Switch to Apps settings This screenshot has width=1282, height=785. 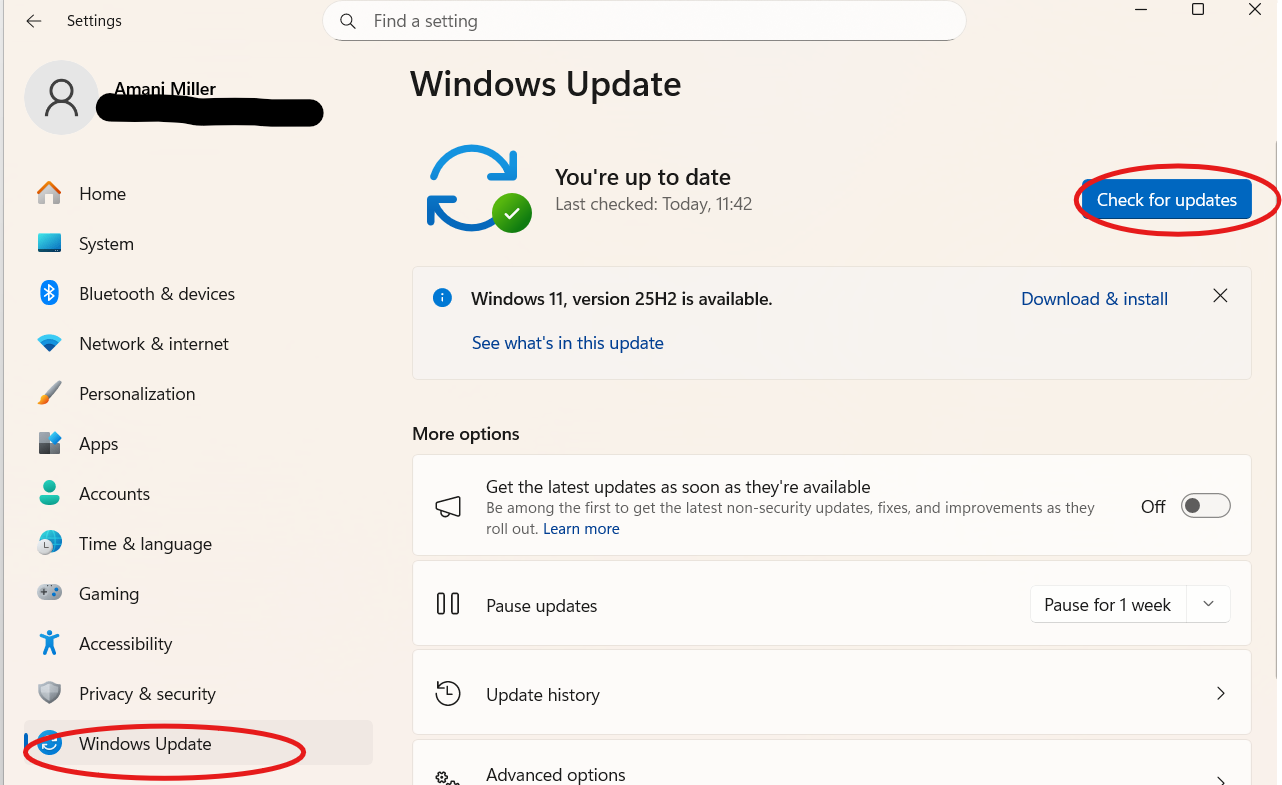pyautogui.click(x=198, y=443)
